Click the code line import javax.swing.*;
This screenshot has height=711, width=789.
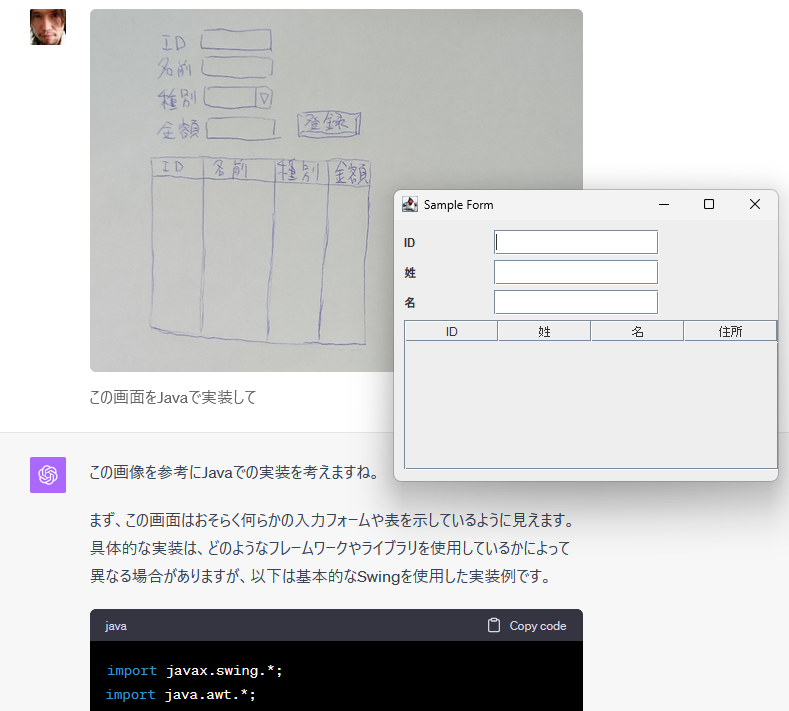(x=195, y=671)
